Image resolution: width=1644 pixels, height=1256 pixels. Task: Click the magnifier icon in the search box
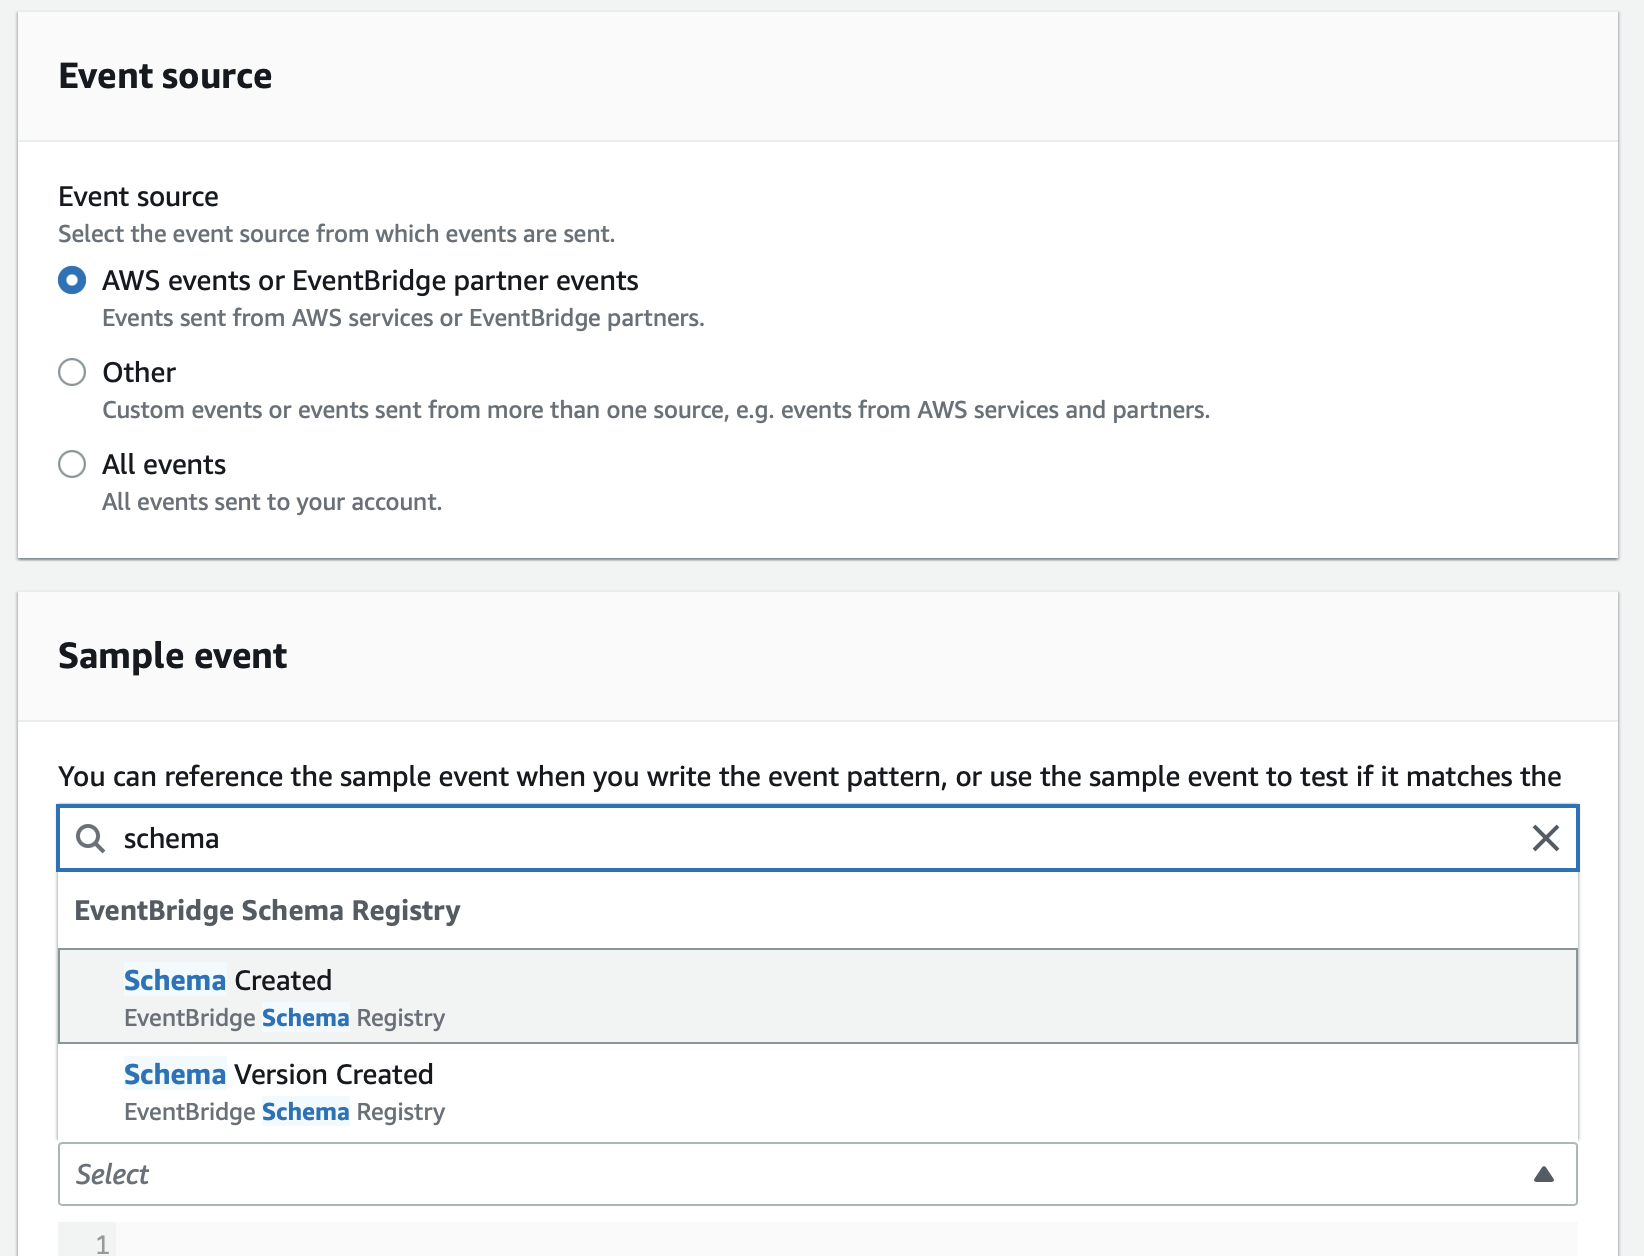click(91, 838)
